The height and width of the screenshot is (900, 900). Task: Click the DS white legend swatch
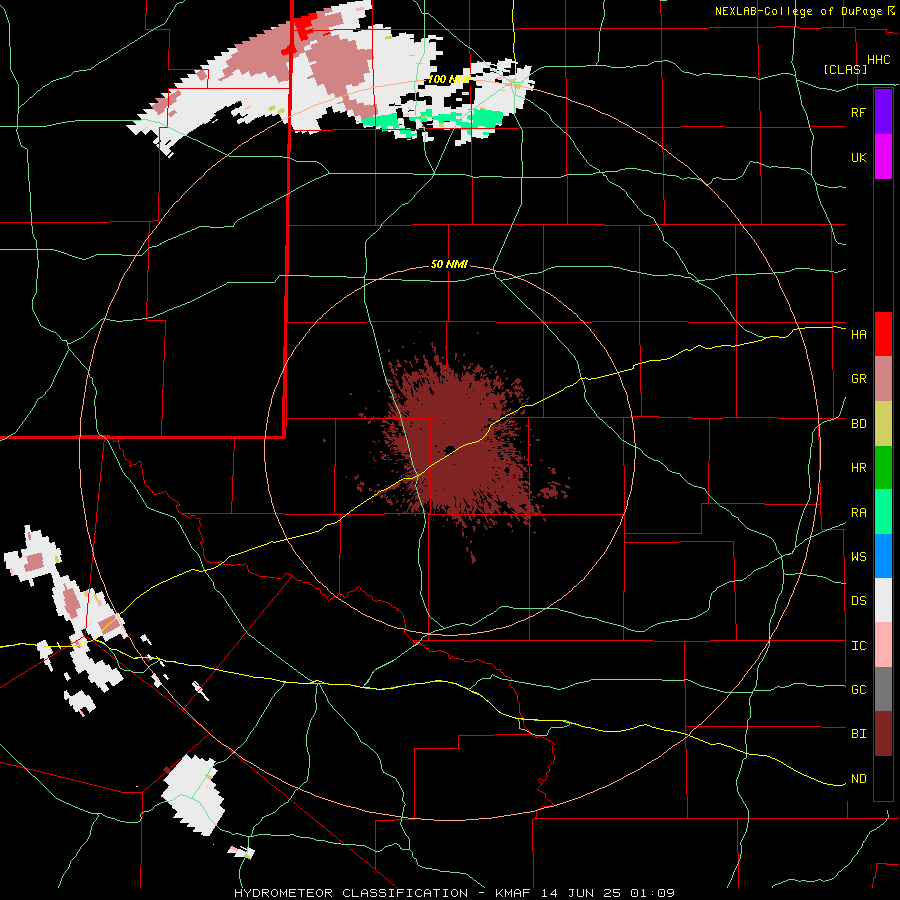883,600
